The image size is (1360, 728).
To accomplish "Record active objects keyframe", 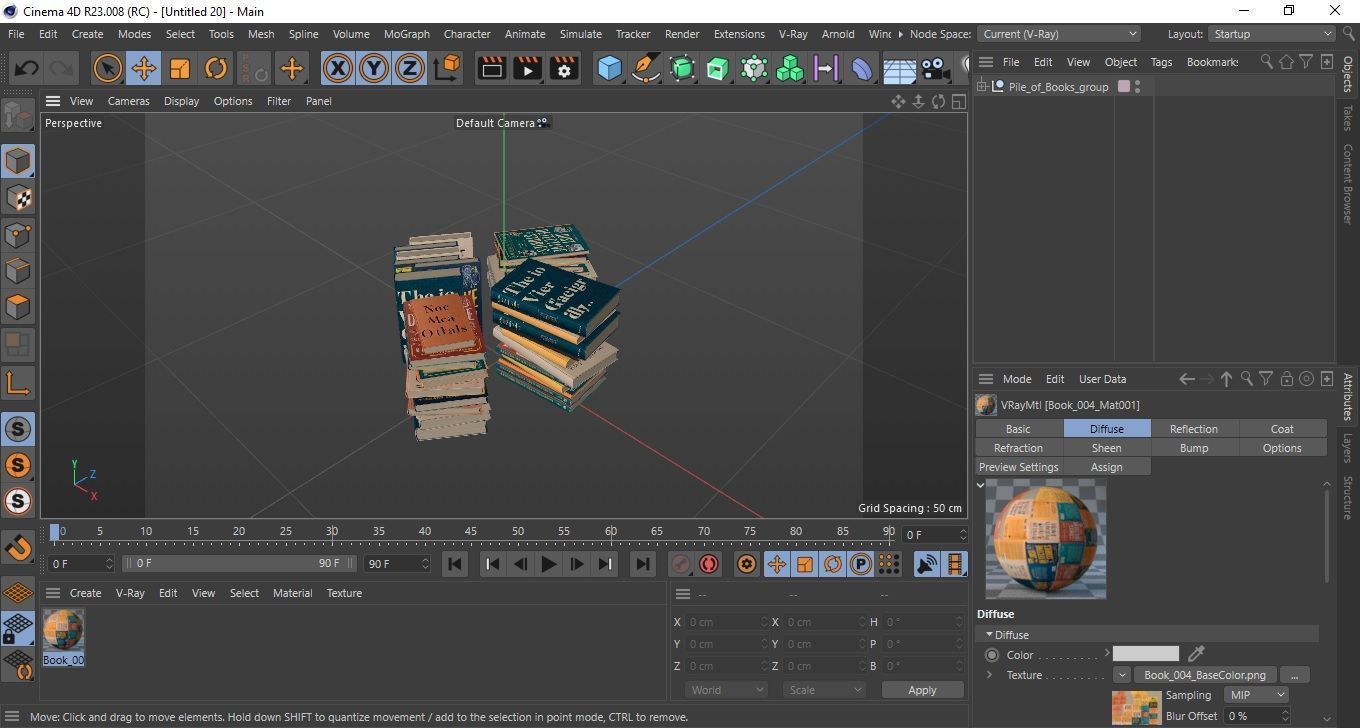I will tap(681, 564).
